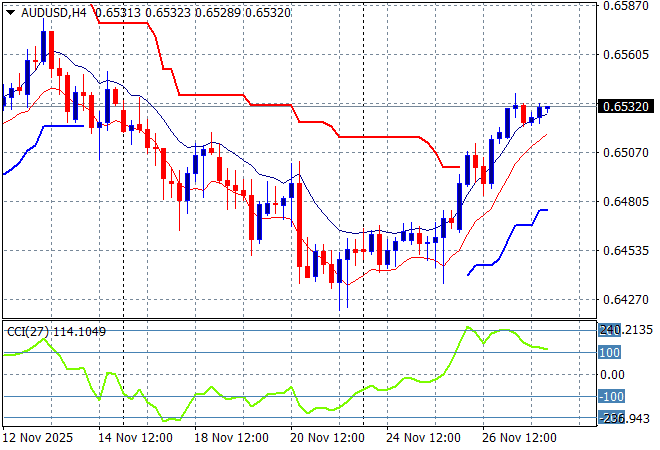Screen dimensions: 660x450
Task: Open the chart menu triangle beside AUDUSD
Action: click(11, 13)
